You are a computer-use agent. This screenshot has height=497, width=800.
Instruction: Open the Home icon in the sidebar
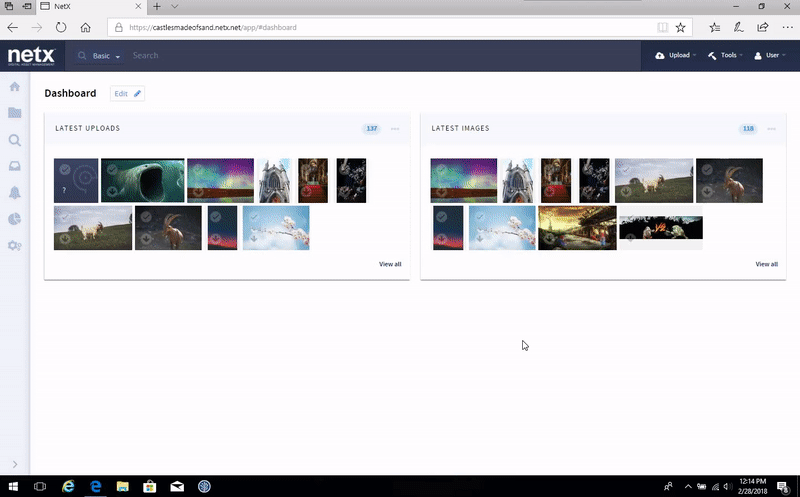click(15, 87)
